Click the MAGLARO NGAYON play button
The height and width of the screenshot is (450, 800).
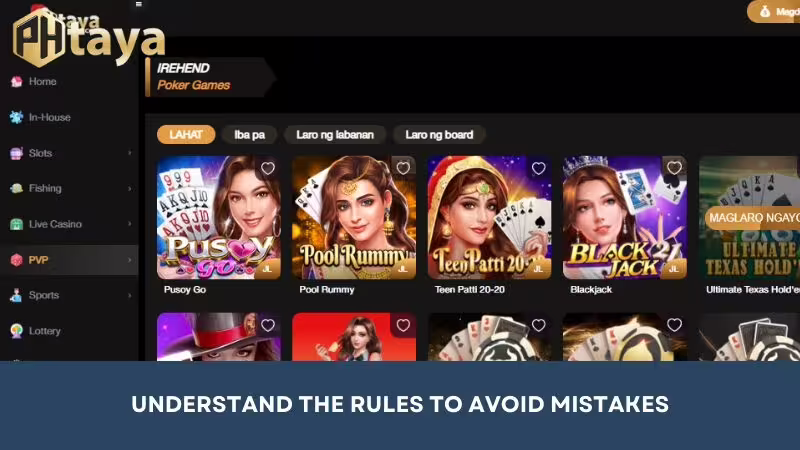pos(753,218)
